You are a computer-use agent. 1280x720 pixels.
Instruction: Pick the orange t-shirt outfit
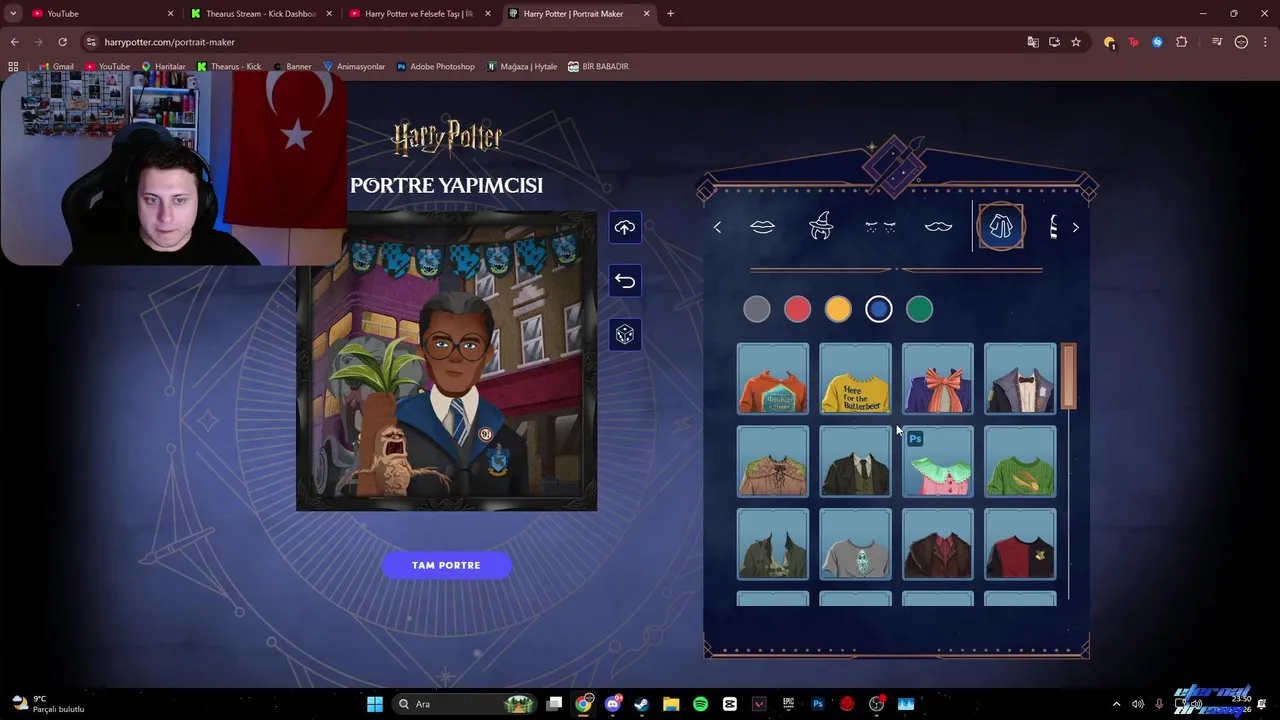(773, 379)
